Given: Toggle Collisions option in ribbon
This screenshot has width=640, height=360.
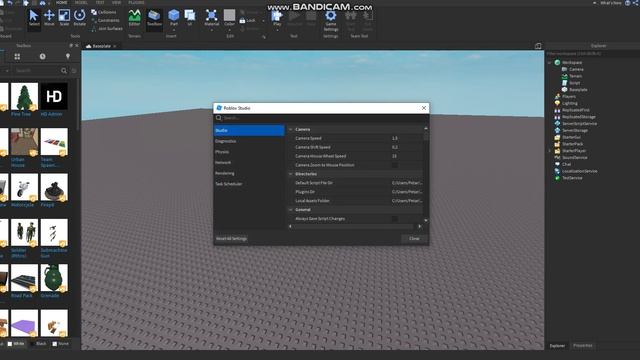Looking at the screenshot, I should click(x=104, y=12).
